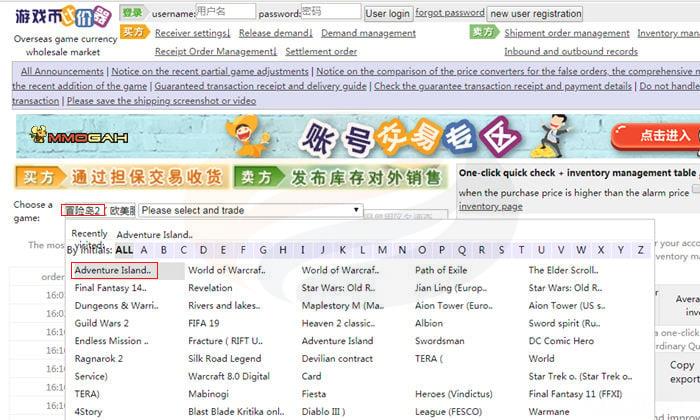
Task: Choose Path of Exile in game list
Action: click(x=441, y=270)
